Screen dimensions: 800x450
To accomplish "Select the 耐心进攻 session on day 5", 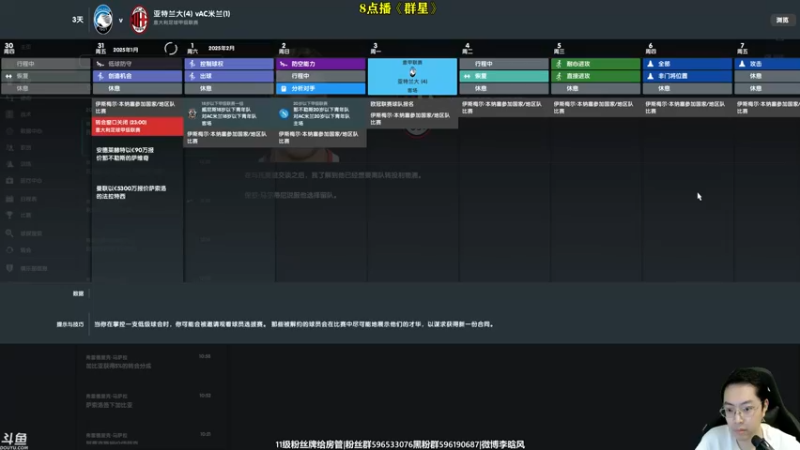I will pyautogui.click(x=596, y=64).
